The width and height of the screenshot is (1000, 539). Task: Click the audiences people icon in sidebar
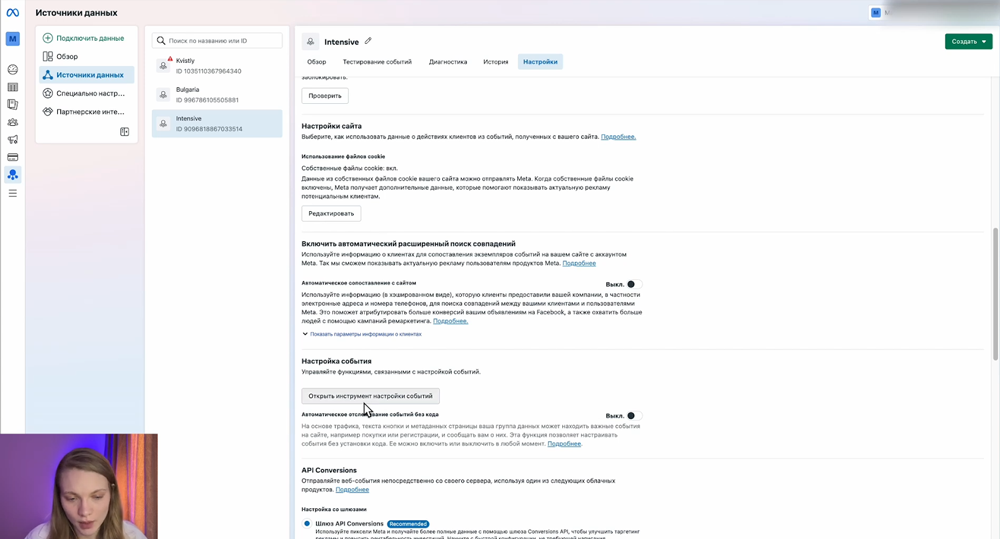[13, 122]
